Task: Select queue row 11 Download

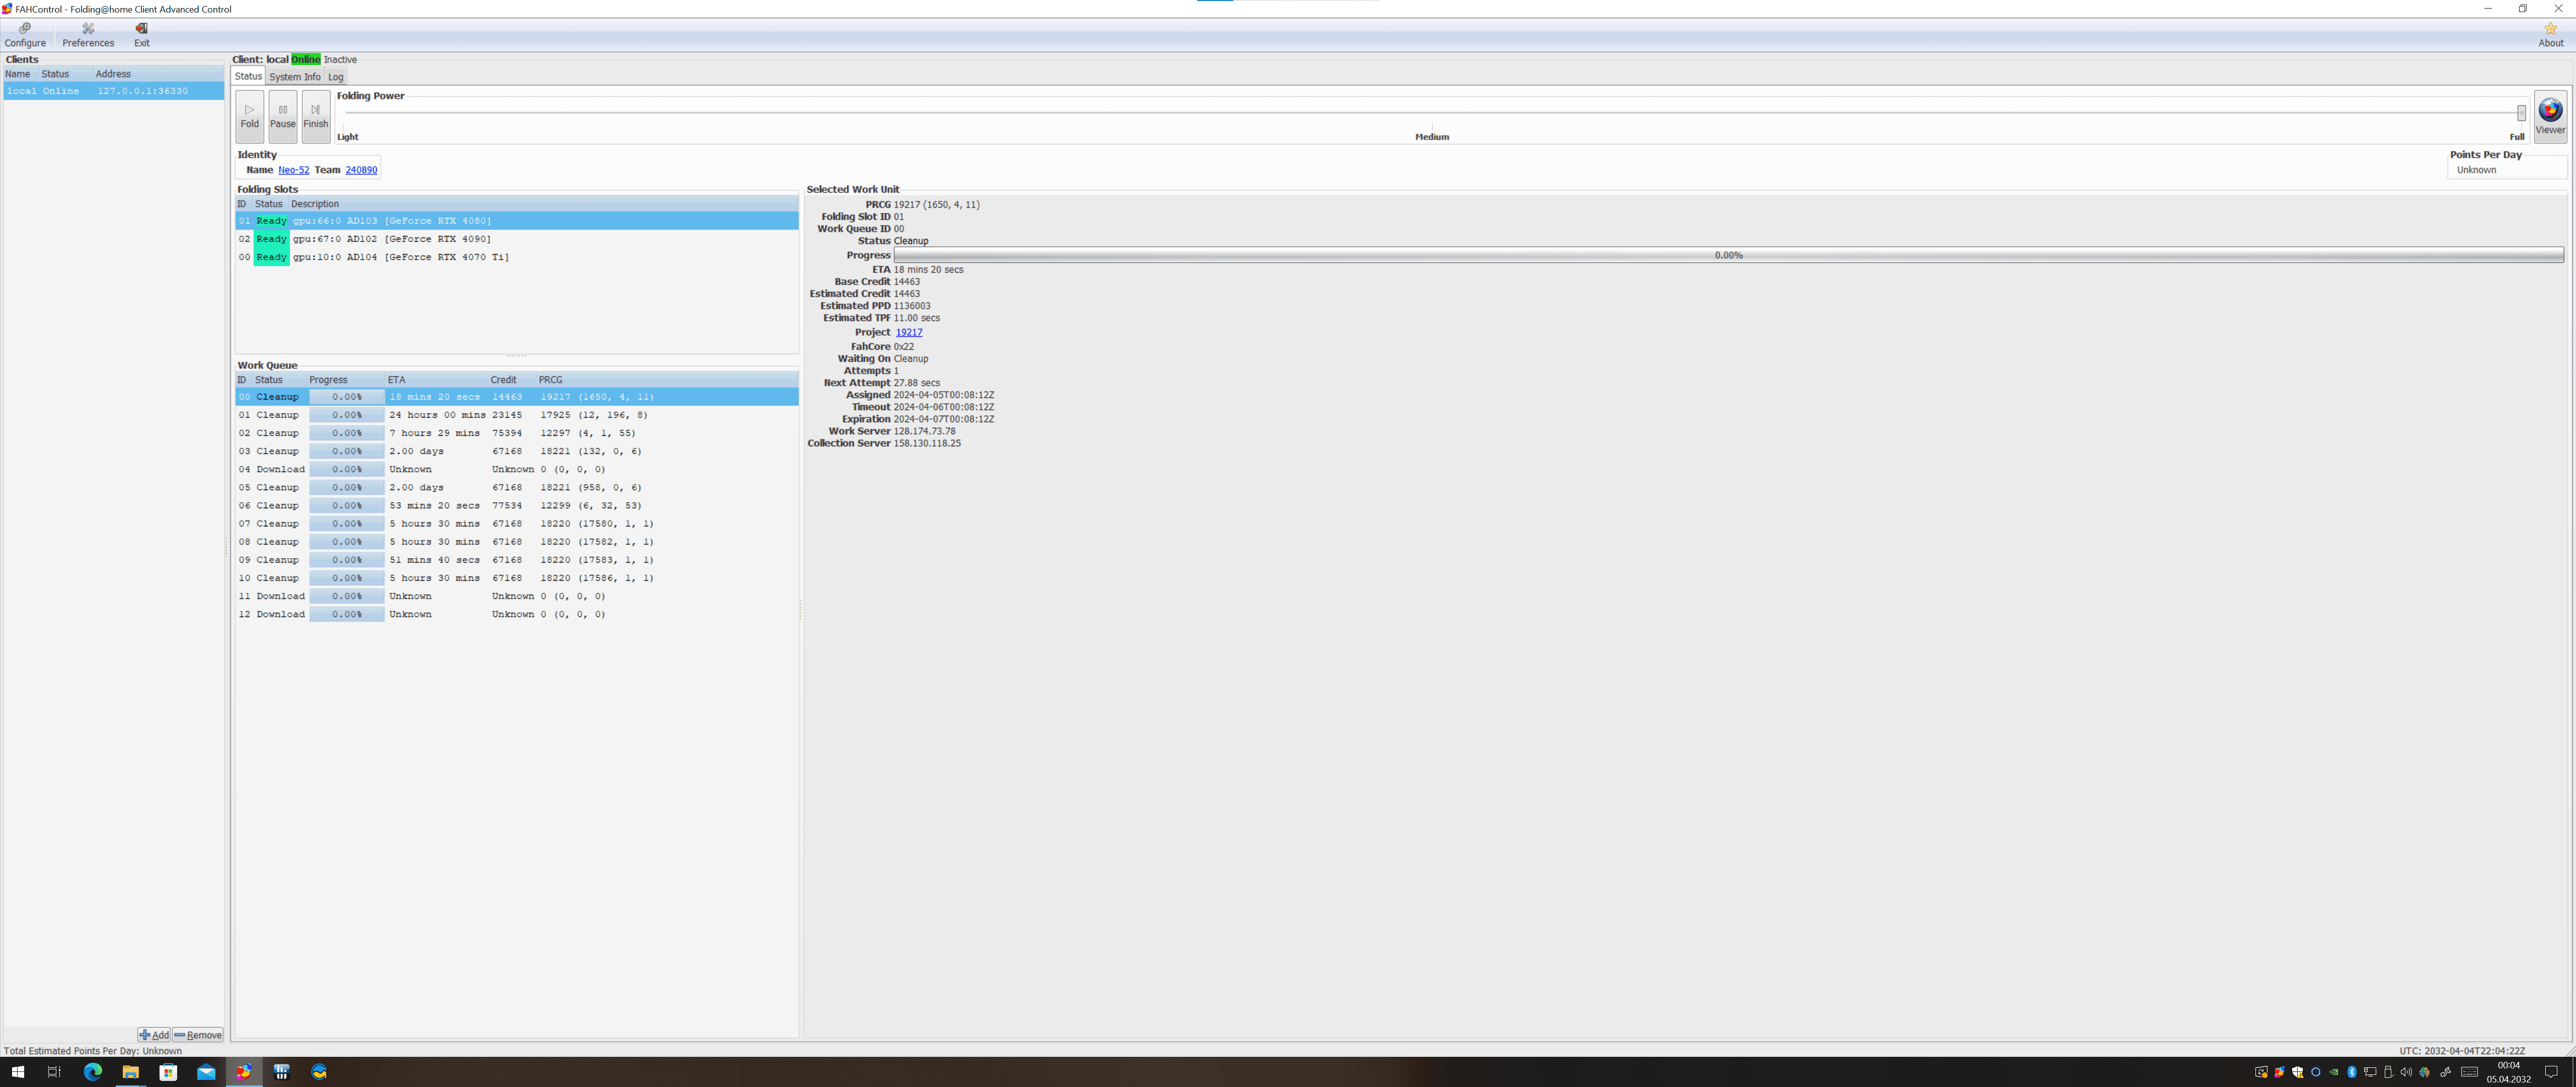Action: 517,596
